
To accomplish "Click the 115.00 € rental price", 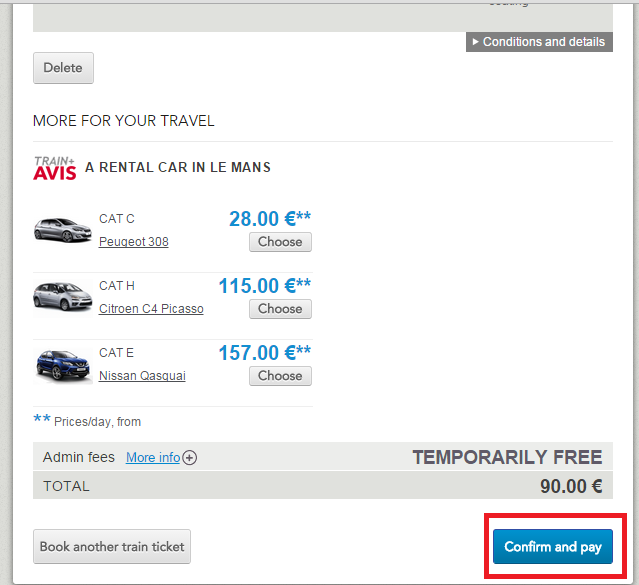I will tap(264, 286).
